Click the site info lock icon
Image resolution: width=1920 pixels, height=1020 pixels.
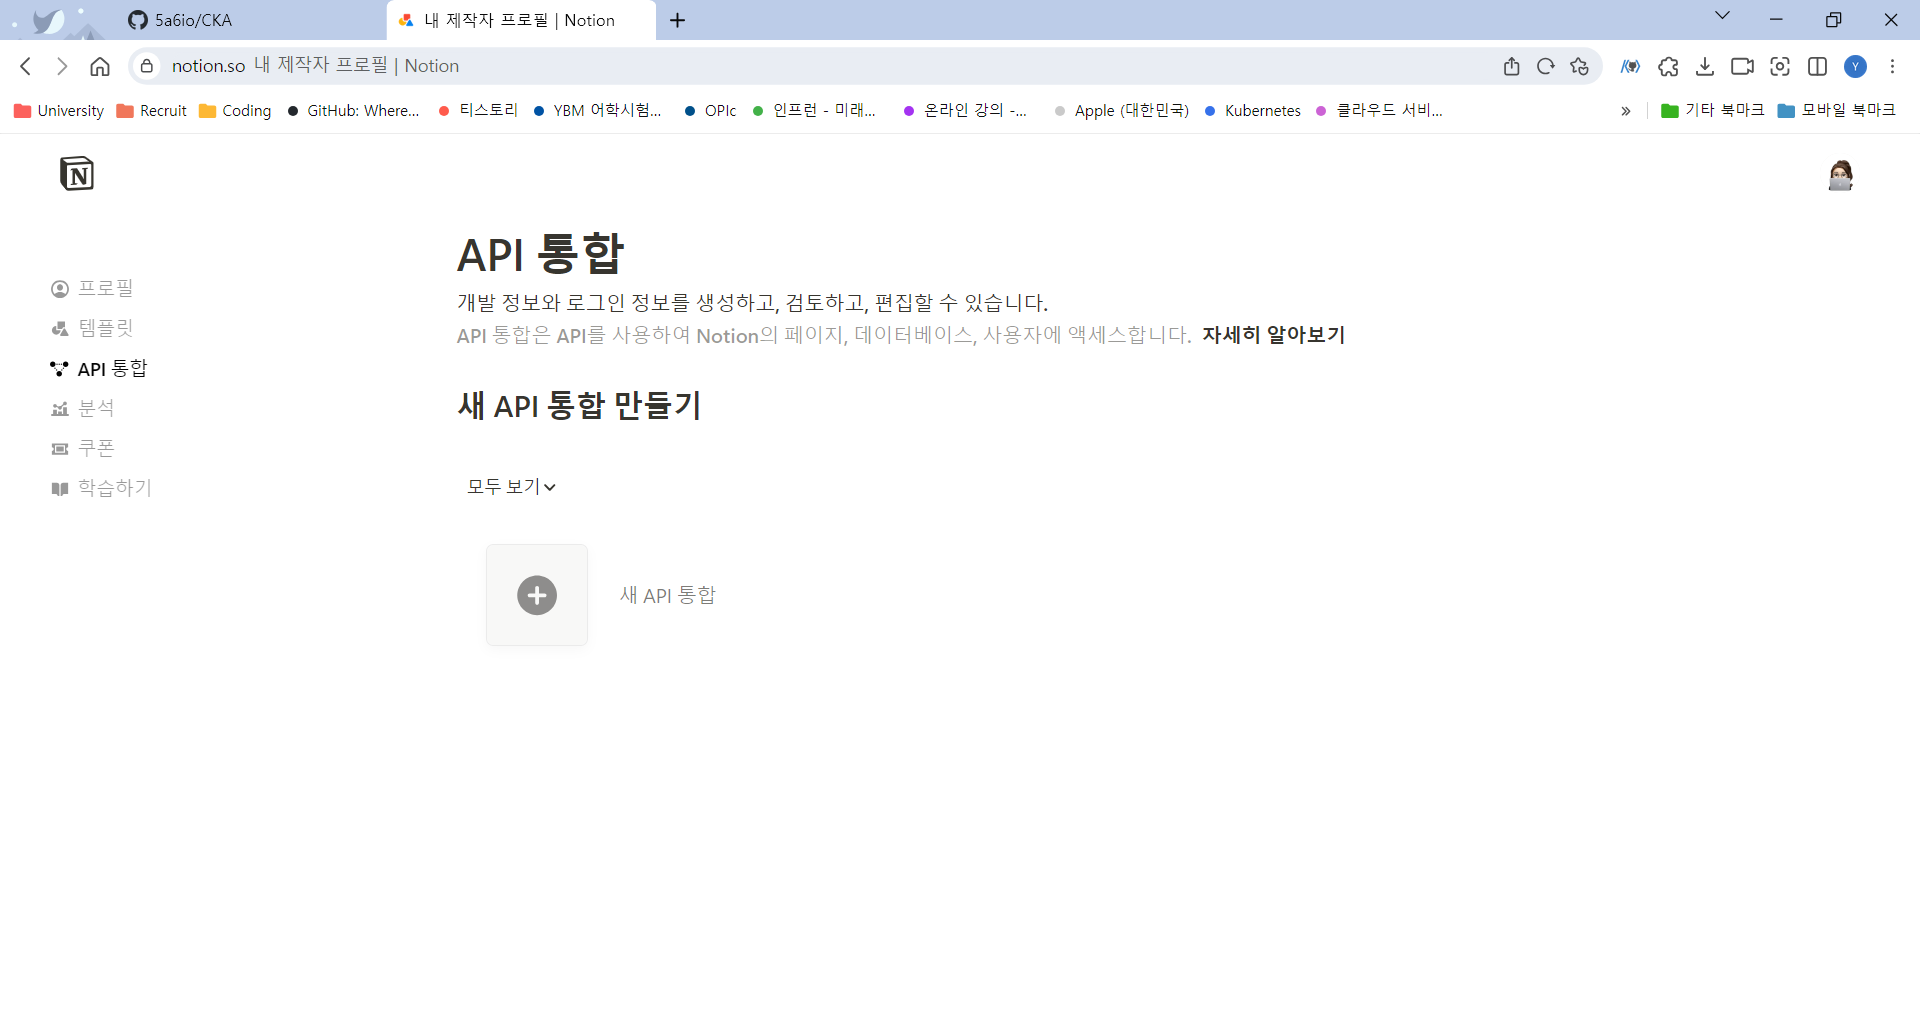tap(147, 66)
